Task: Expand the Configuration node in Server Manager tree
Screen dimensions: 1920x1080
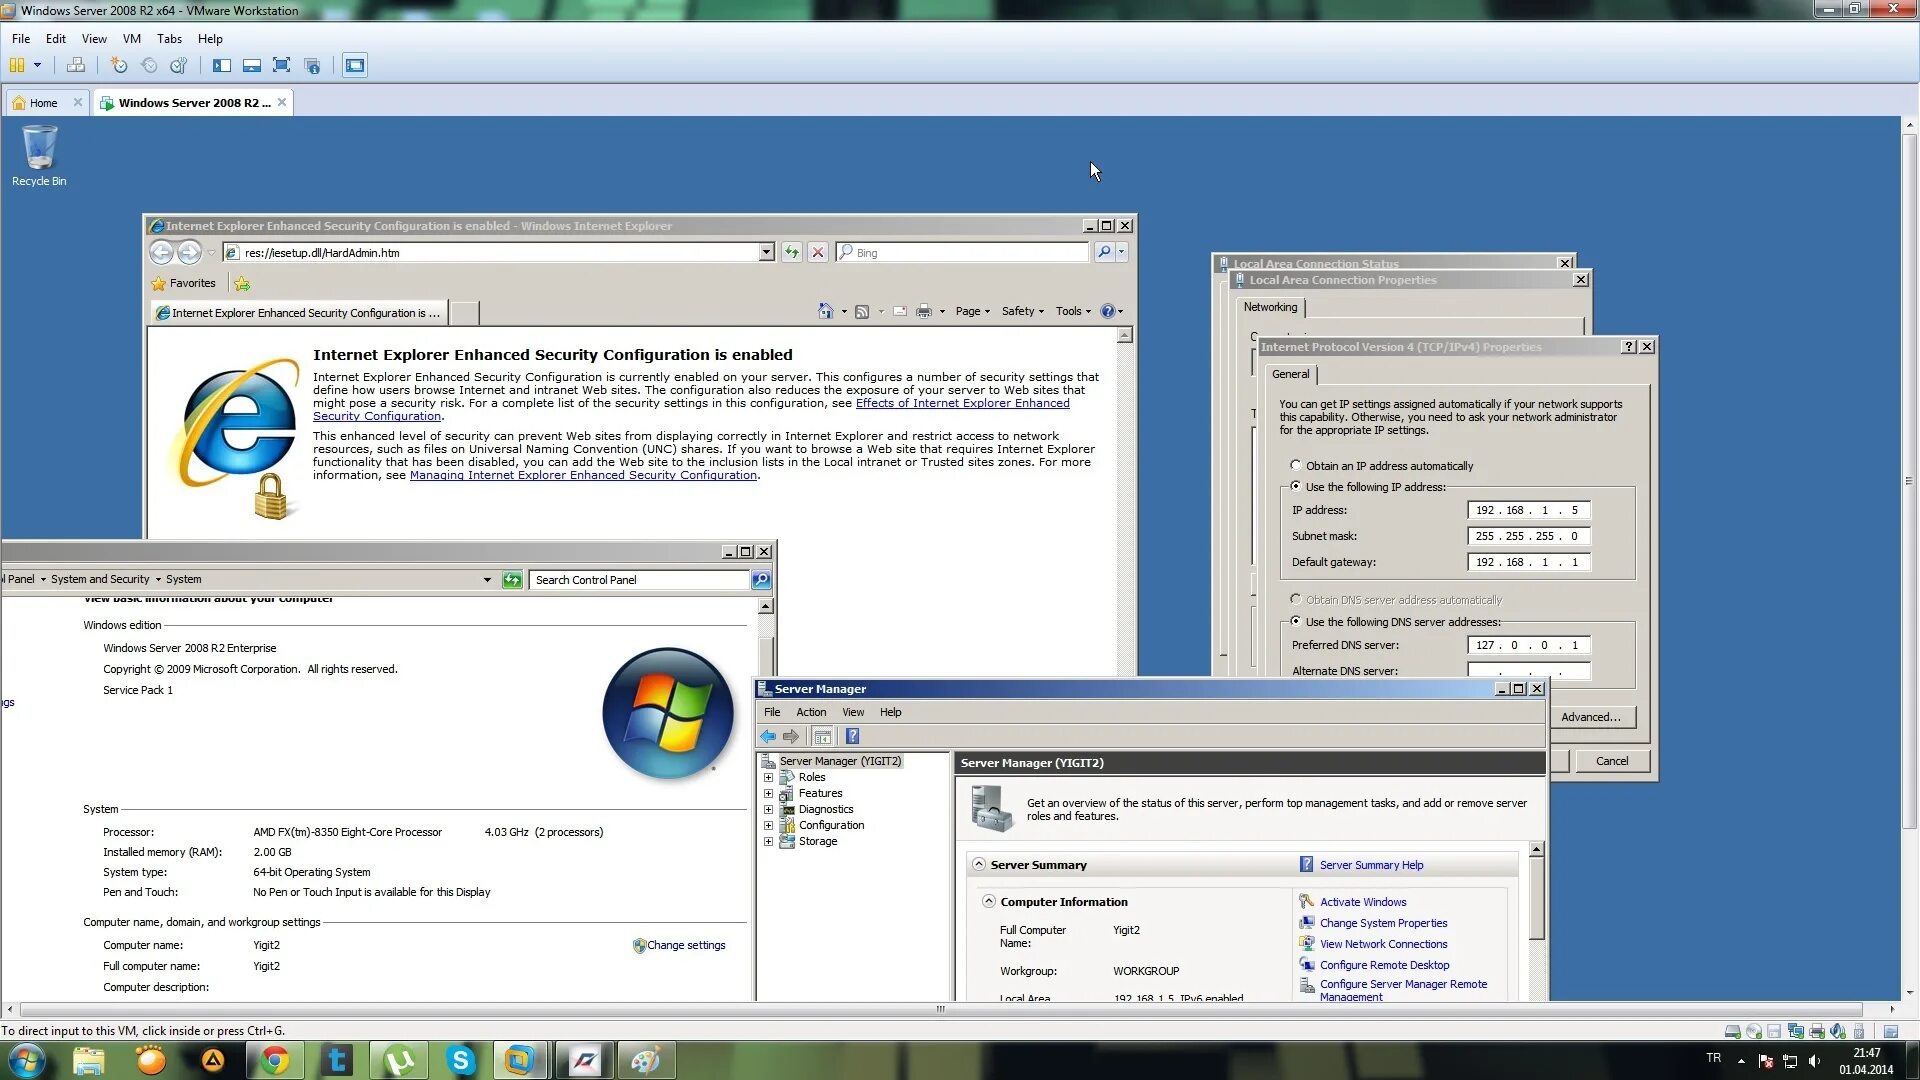Action: pos(768,826)
